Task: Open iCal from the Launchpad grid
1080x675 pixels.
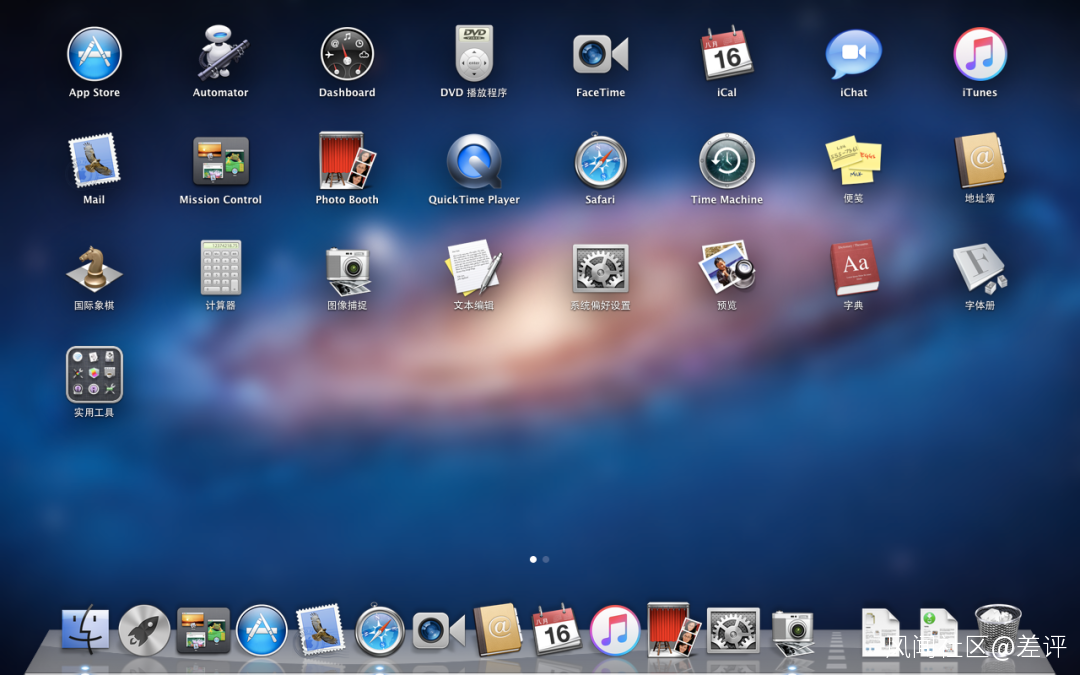Action: pos(727,54)
